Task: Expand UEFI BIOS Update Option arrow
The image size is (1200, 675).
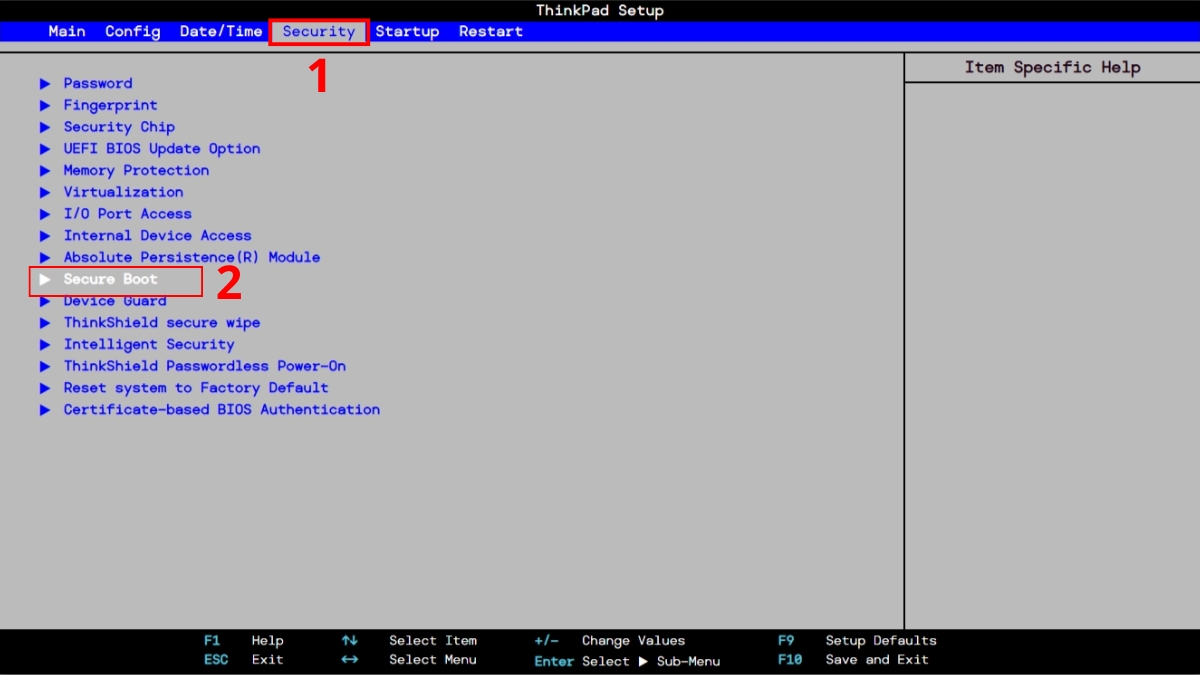Action: pyautogui.click(x=45, y=148)
